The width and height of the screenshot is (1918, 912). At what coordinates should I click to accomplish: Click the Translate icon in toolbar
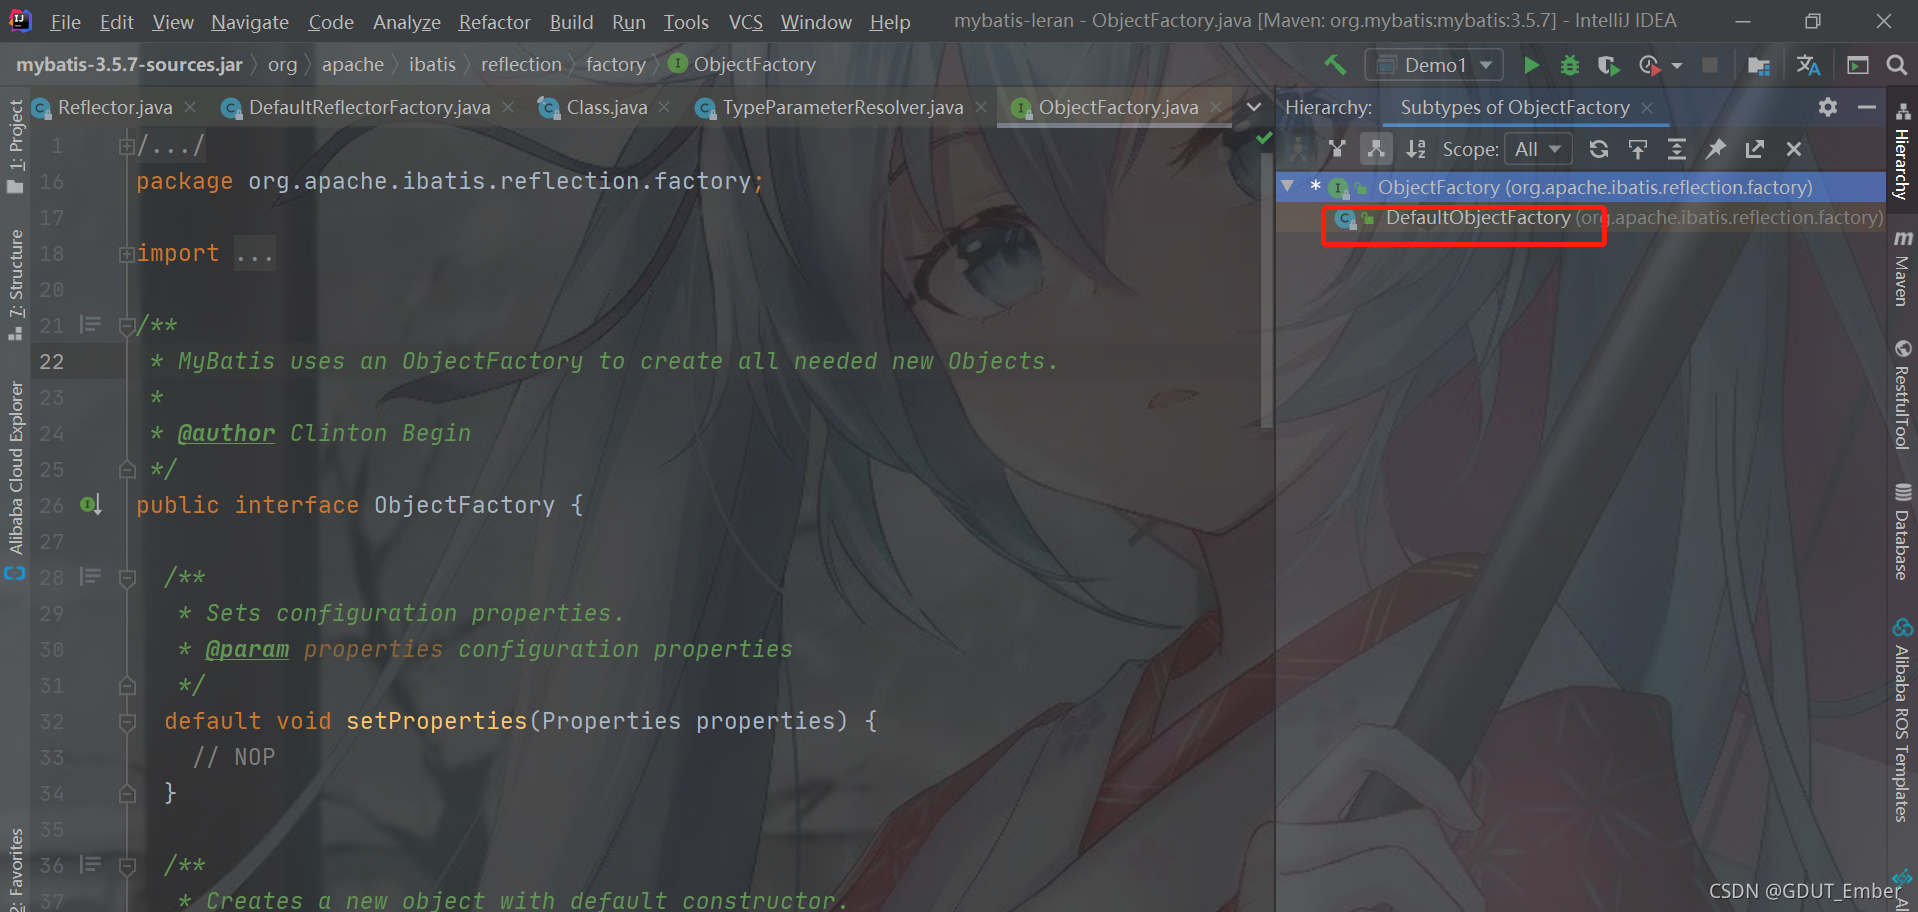[x=1808, y=65]
